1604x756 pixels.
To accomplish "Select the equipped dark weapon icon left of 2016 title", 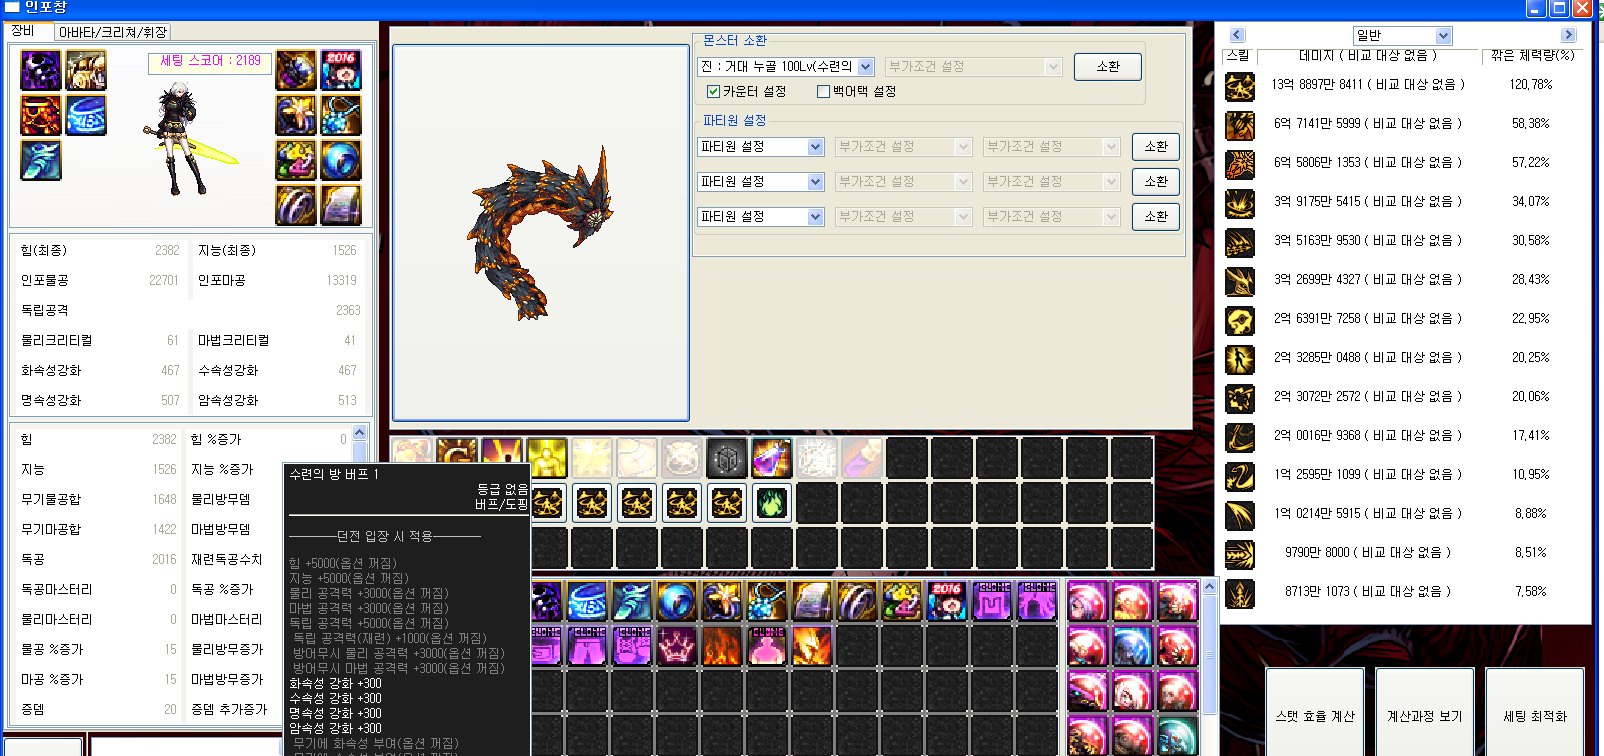I will click(296, 71).
